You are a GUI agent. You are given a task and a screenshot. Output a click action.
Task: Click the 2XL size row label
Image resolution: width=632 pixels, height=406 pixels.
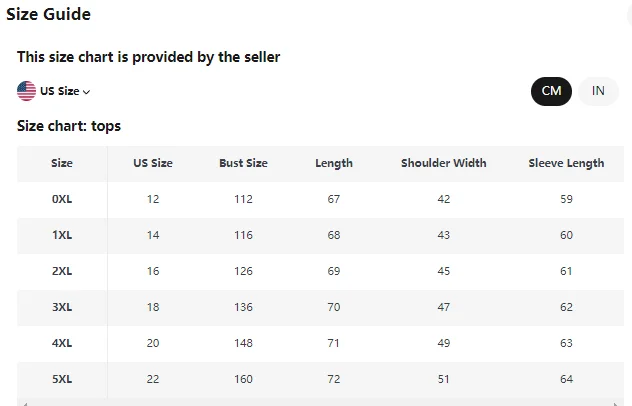click(62, 271)
